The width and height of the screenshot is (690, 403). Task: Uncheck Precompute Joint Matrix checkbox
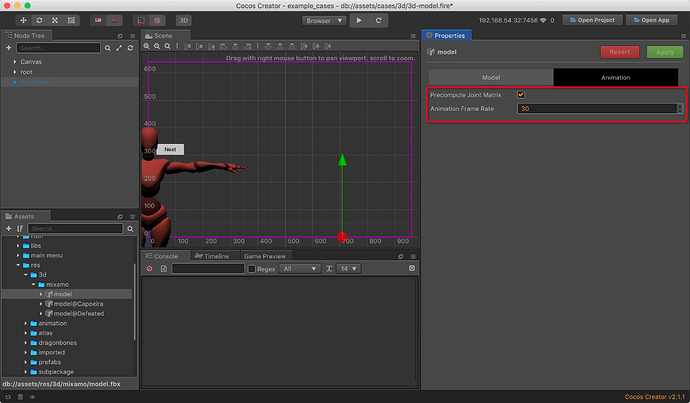tap(521, 95)
